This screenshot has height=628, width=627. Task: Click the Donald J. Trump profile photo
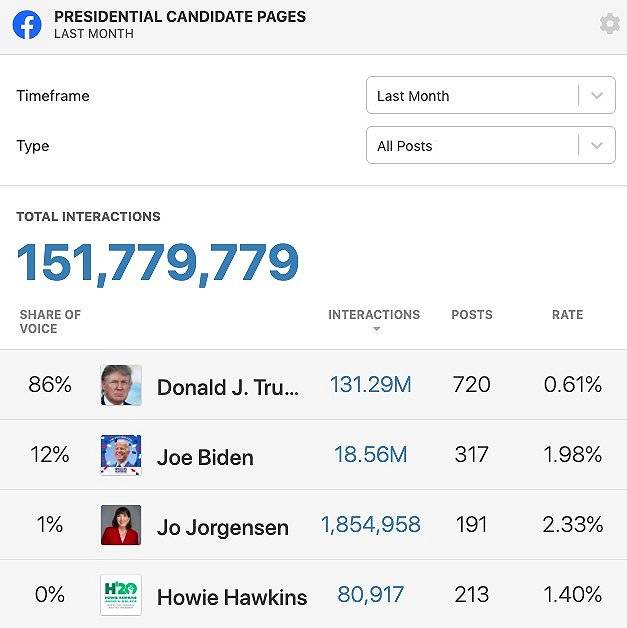(121, 385)
